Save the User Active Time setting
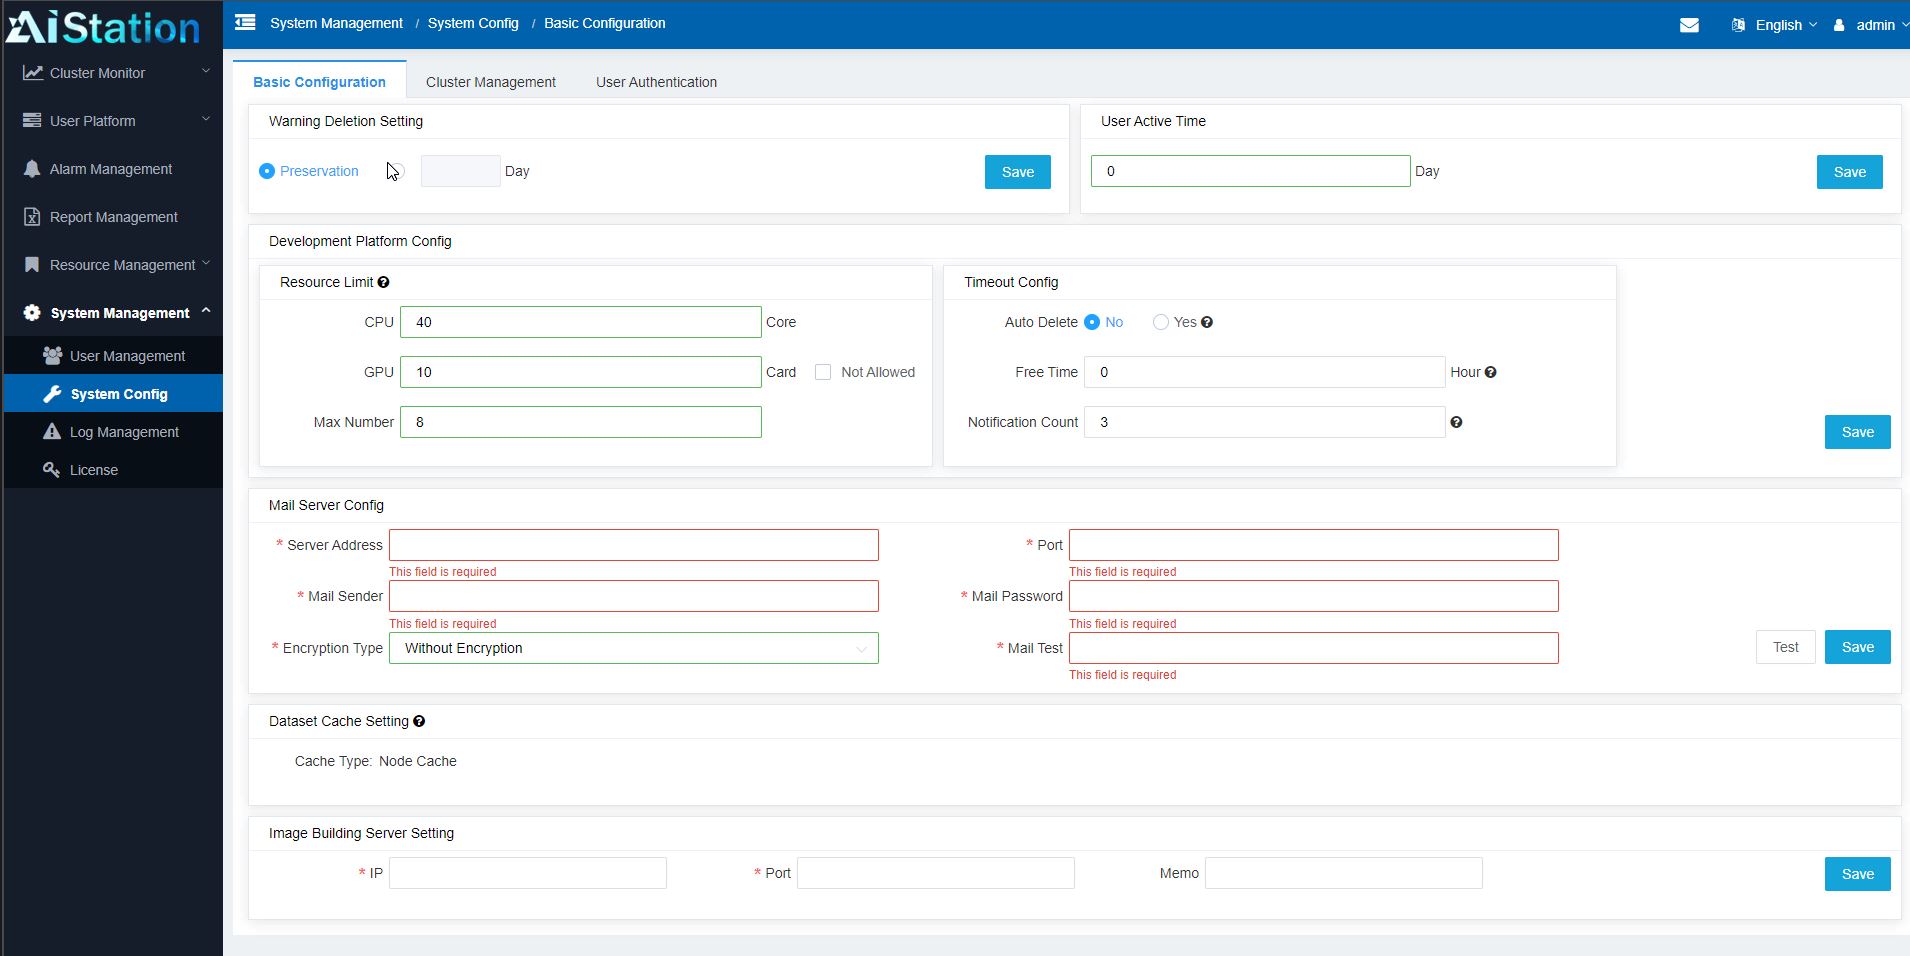The width and height of the screenshot is (1910, 956). coord(1849,172)
